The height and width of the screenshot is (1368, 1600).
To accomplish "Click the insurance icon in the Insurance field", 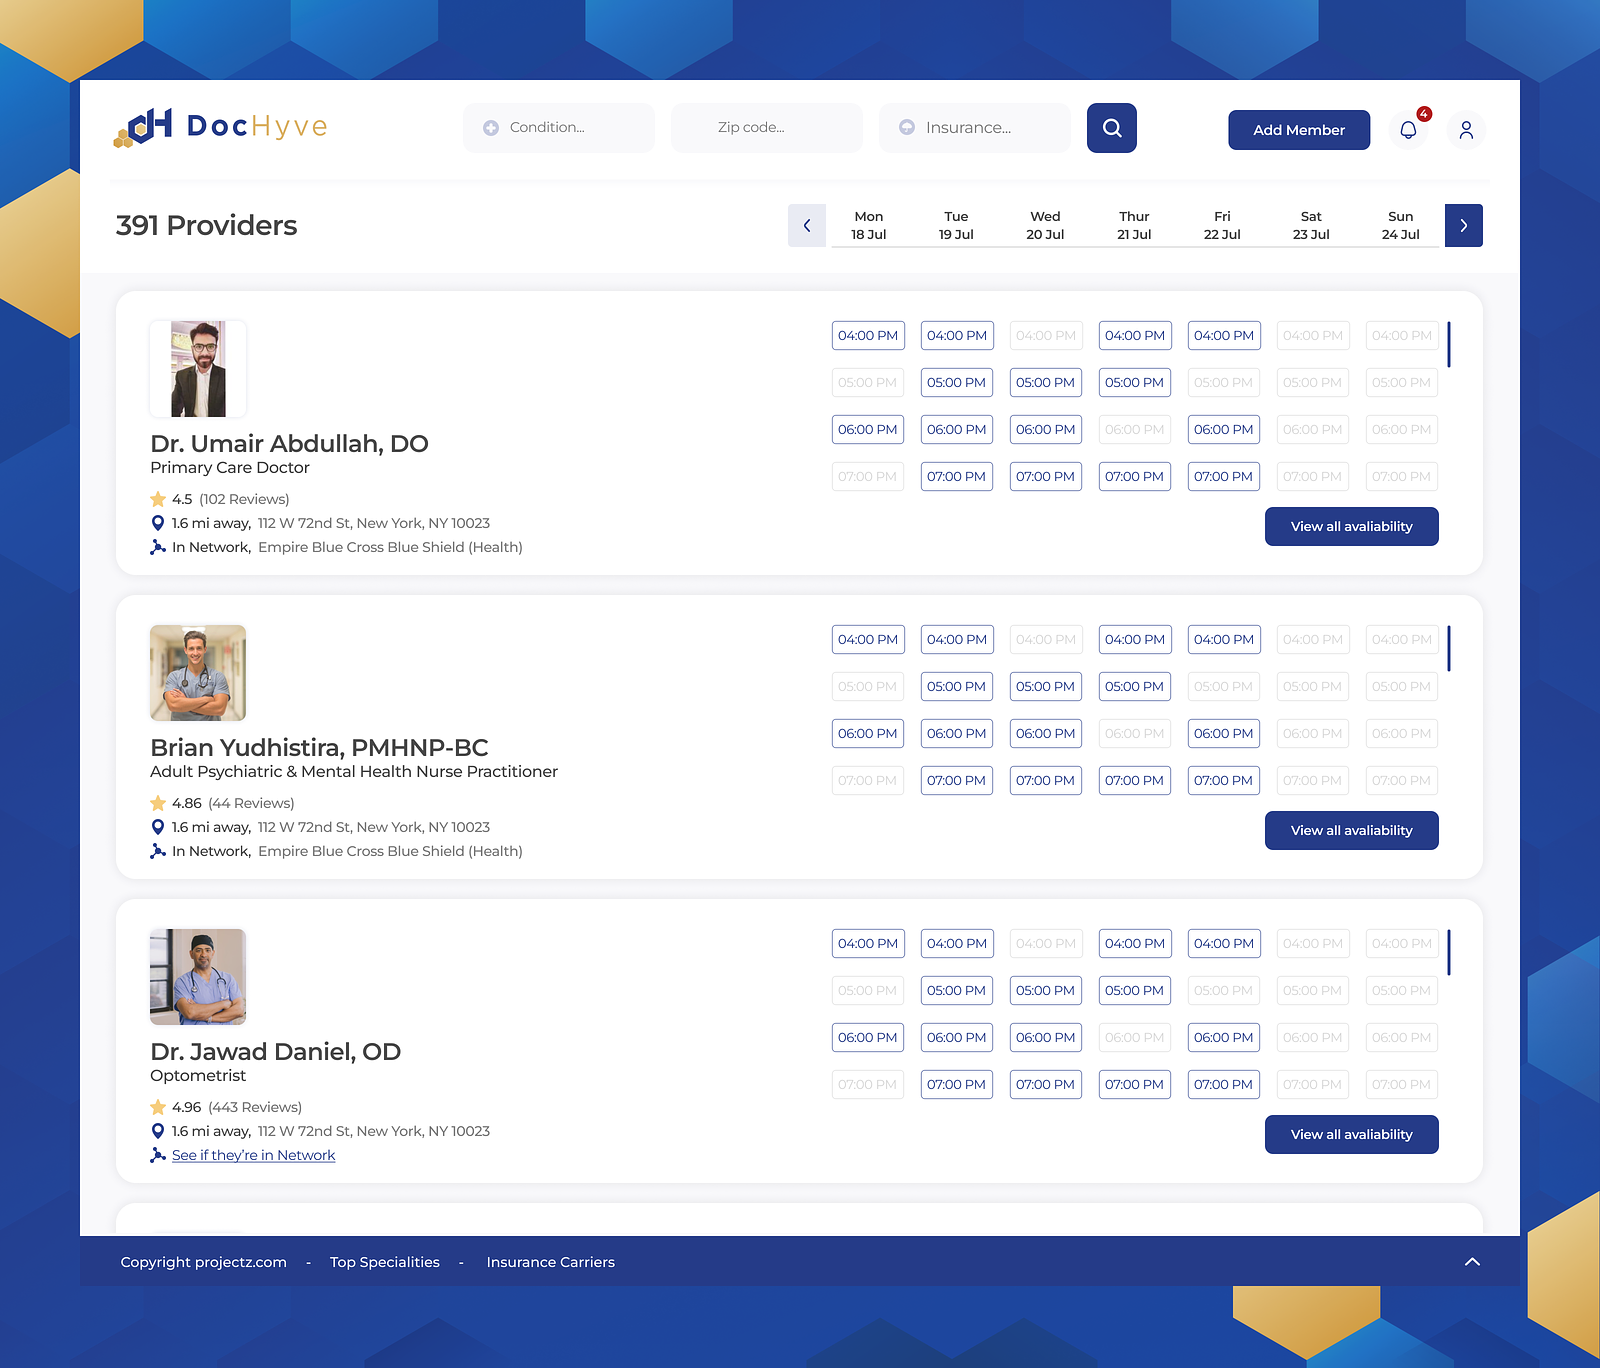I will [x=906, y=127].
